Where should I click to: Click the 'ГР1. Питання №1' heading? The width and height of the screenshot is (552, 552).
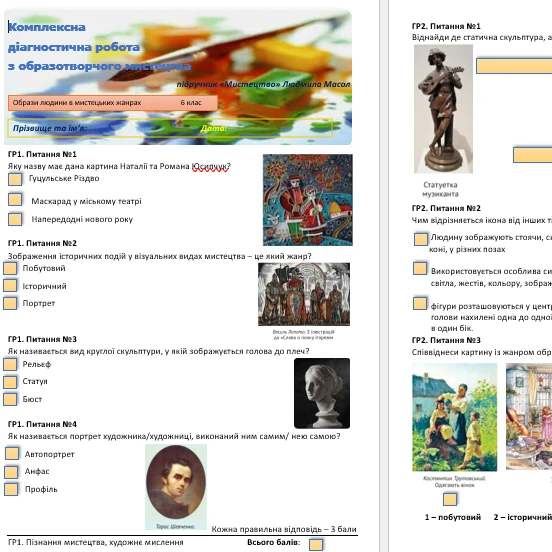[x=42, y=154]
